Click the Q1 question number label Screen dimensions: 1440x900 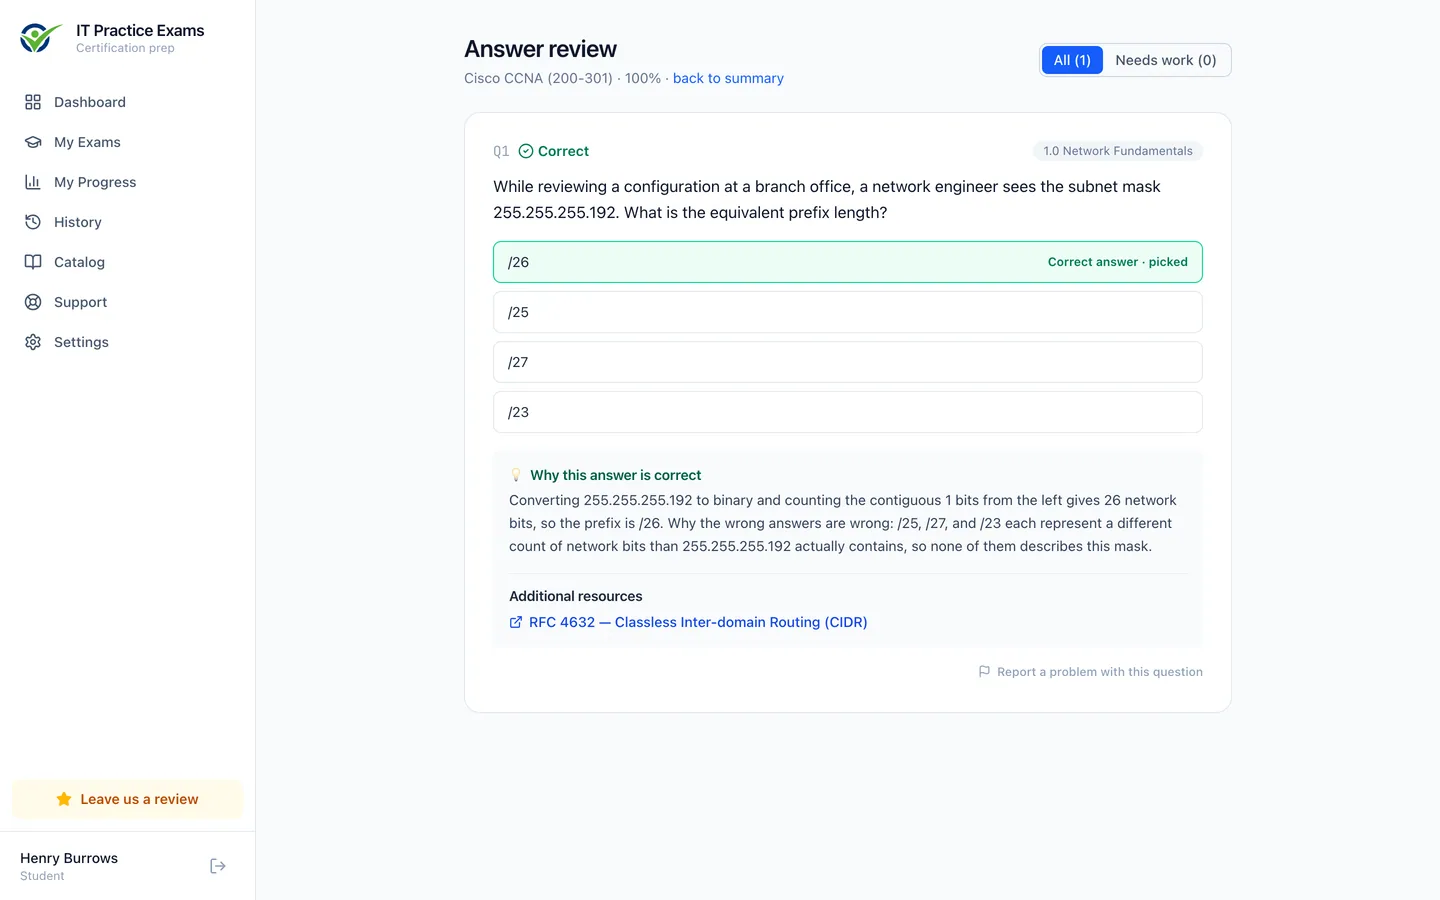[501, 151]
